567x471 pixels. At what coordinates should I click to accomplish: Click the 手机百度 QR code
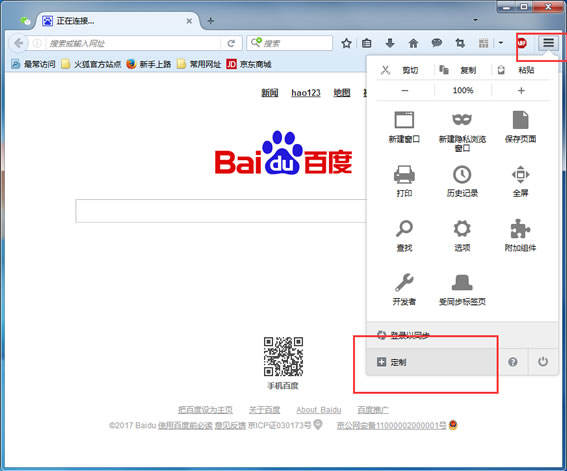point(283,357)
